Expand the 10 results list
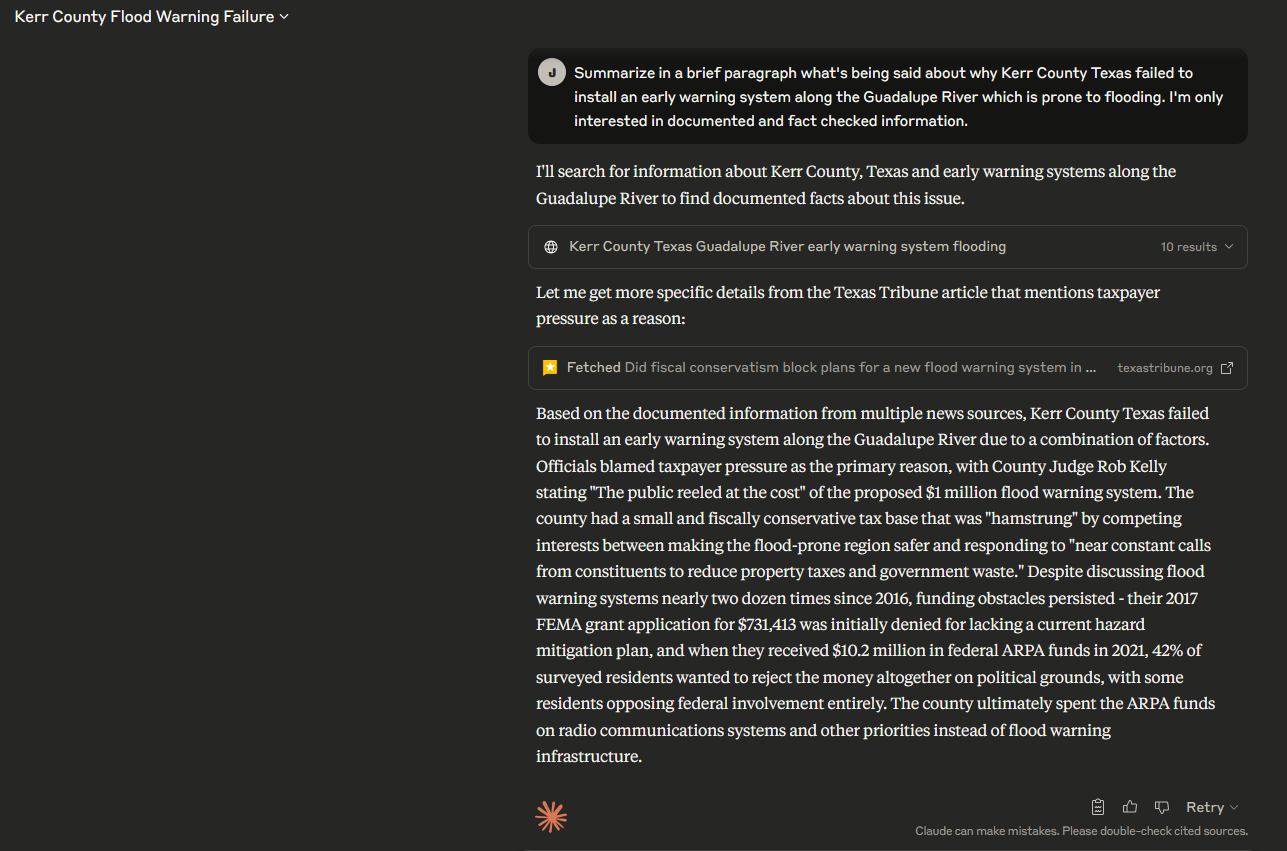1287x851 pixels. coord(1197,247)
